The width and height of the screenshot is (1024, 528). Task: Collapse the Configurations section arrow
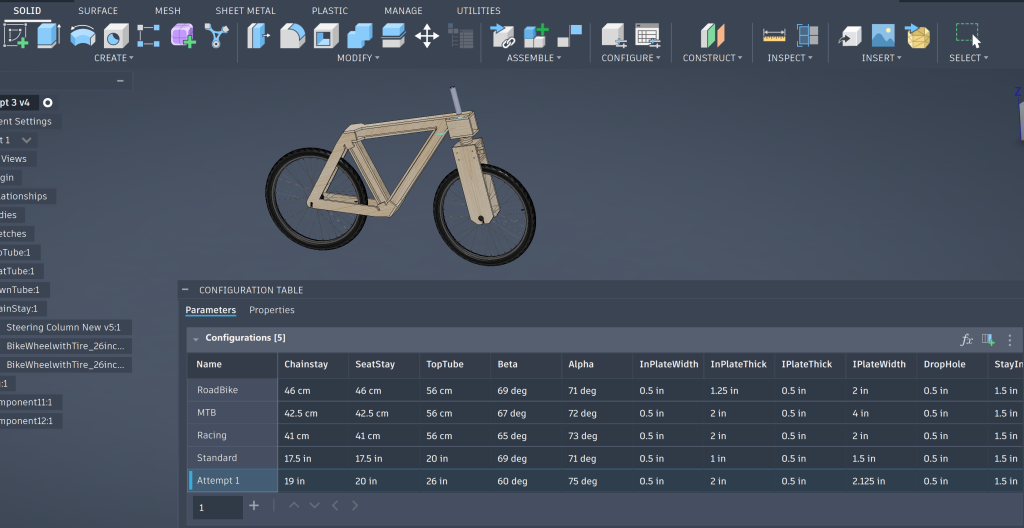coord(196,339)
